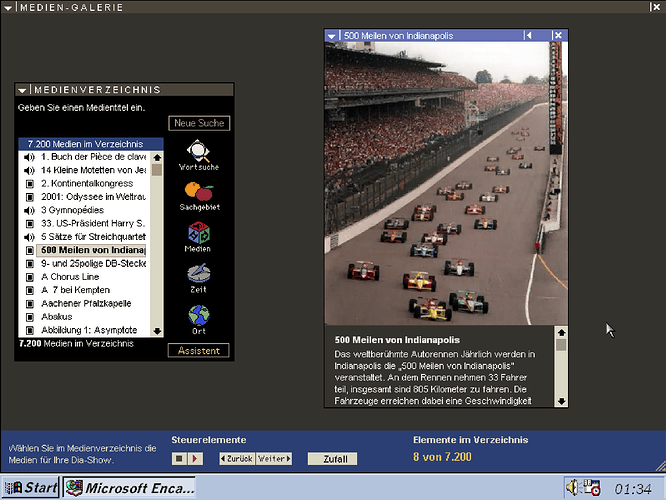This screenshot has height=500, width=666.
Task: Click the Zufall random button
Action: tap(332, 459)
